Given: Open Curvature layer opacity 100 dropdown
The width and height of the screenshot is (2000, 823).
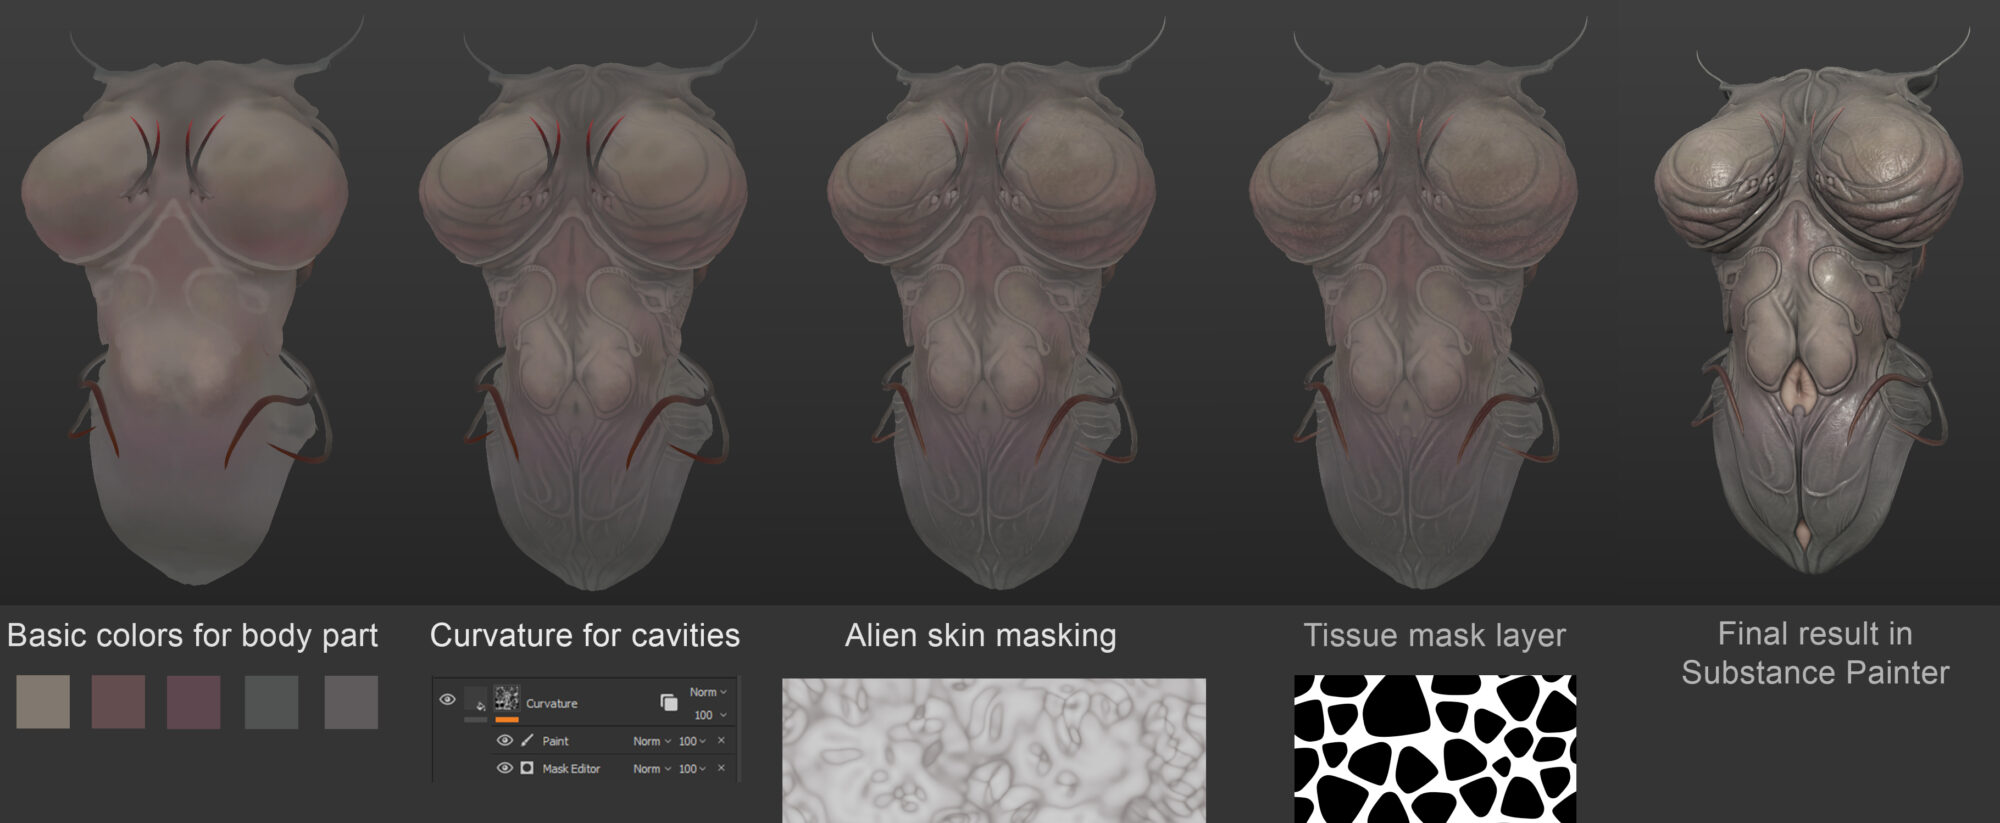Looking at the screenshot, I should click(x=710, y=715).
